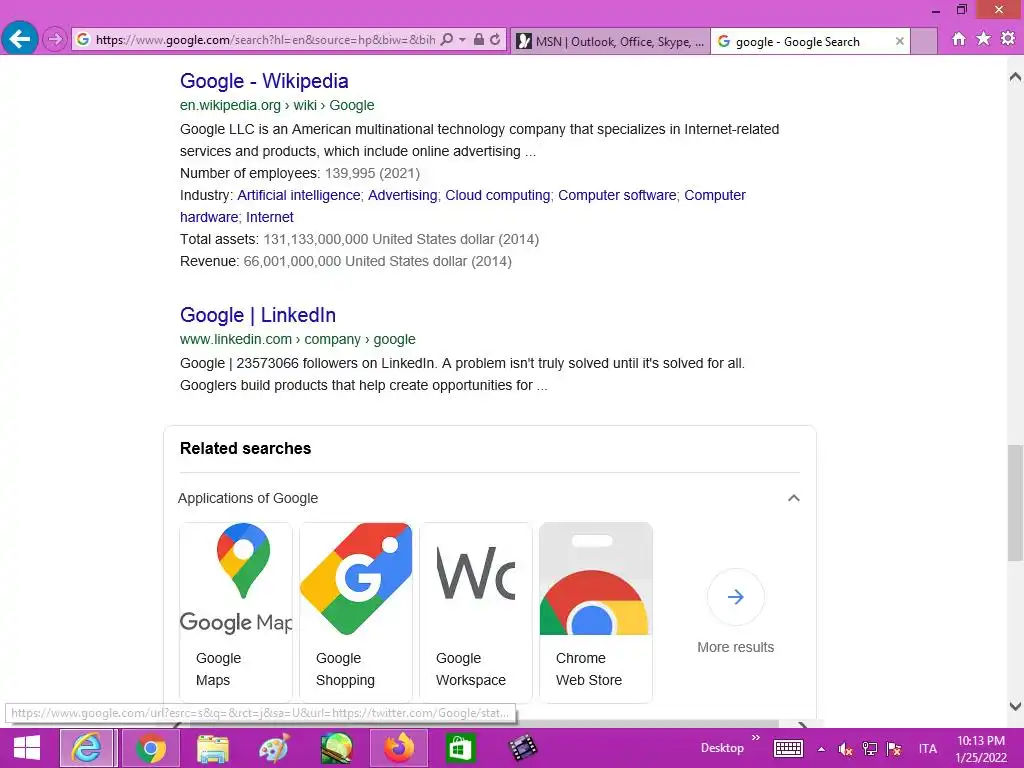Image resolution: width=1024 pixels, height=768 pixels.
Task: Click the Internet industry link
Action: tap(270, 217)
